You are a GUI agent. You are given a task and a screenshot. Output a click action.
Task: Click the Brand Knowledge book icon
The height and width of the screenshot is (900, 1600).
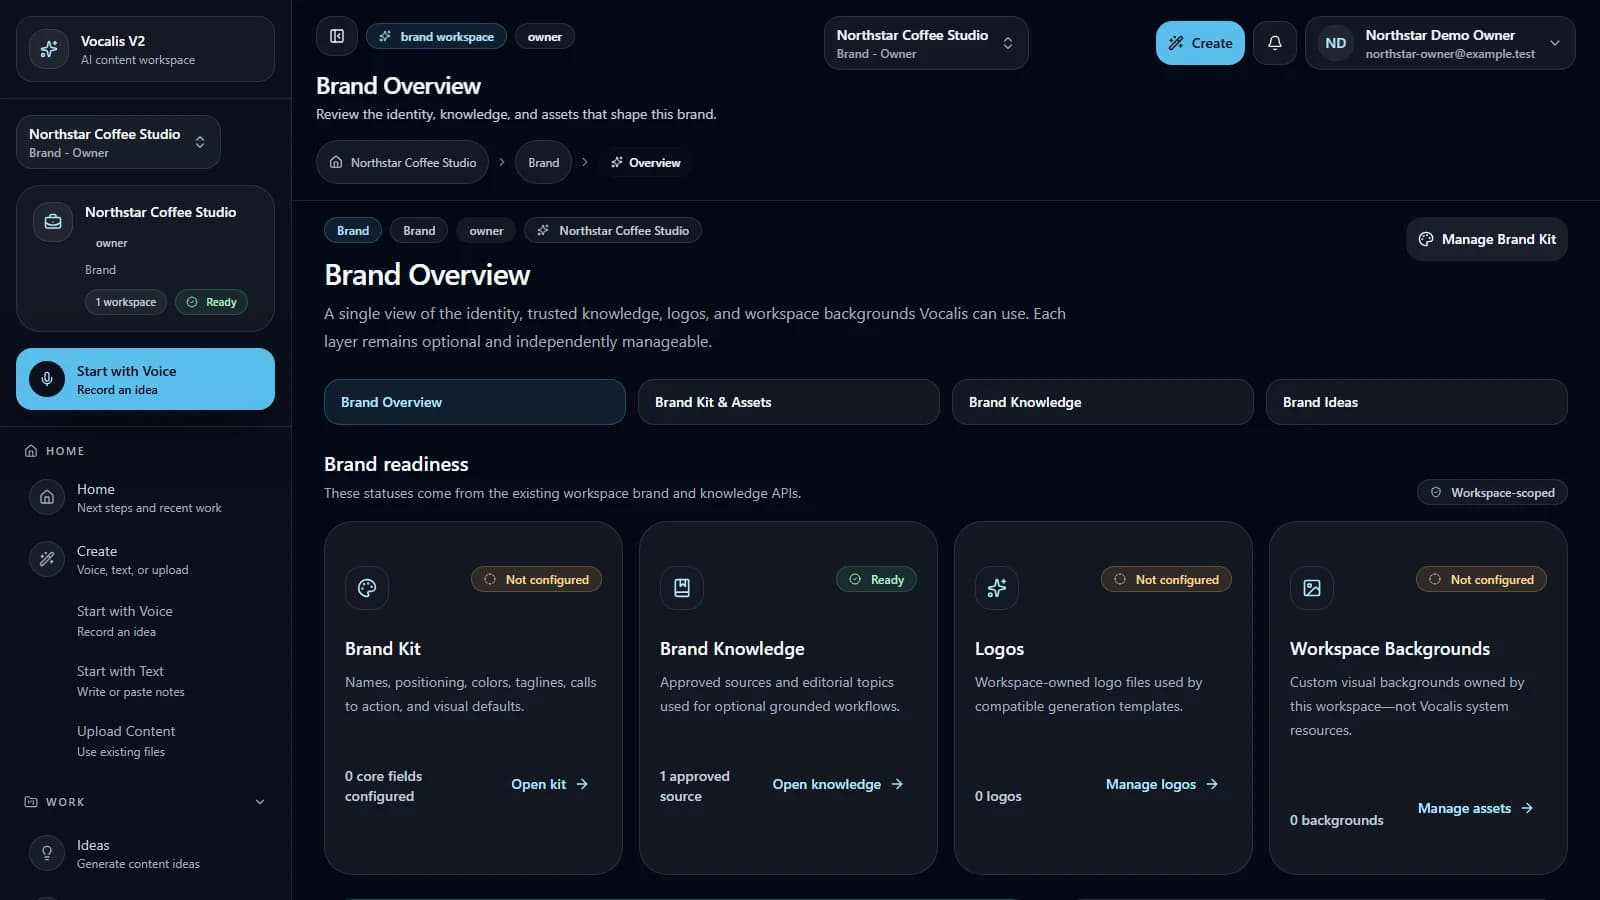pyautogui.click(x=682, y=588)
